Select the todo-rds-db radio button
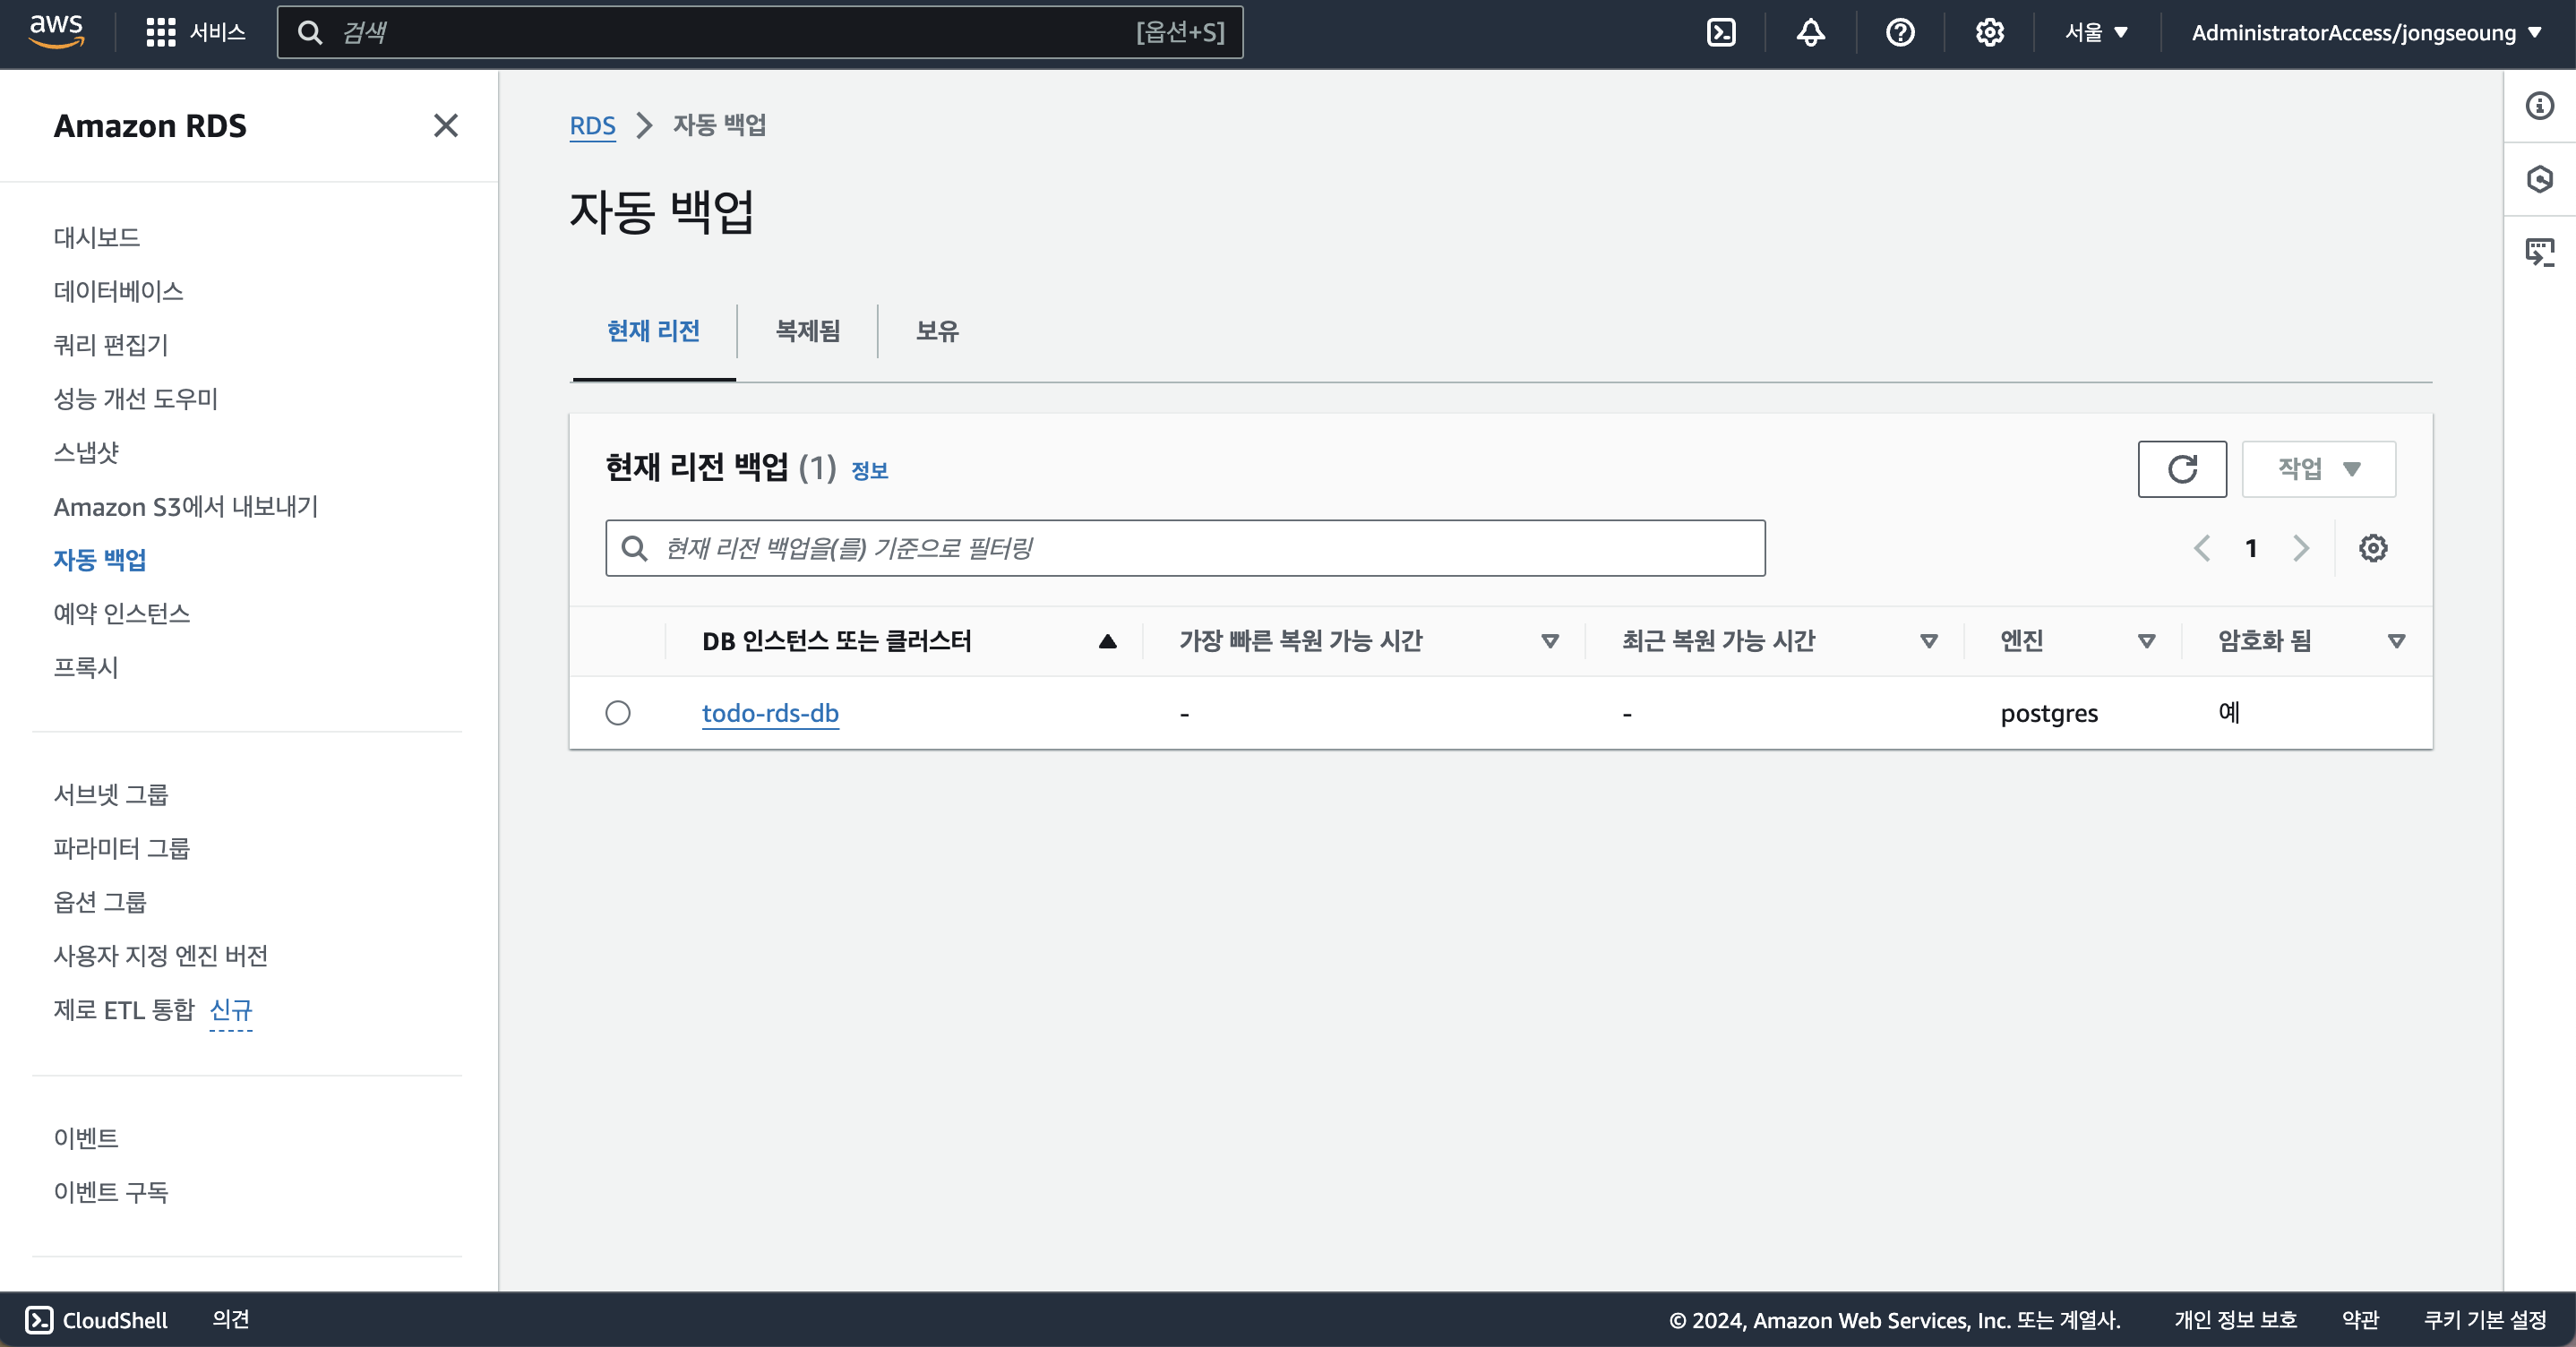This screenshot has width=2576, height=1347. tap(618, 713)
